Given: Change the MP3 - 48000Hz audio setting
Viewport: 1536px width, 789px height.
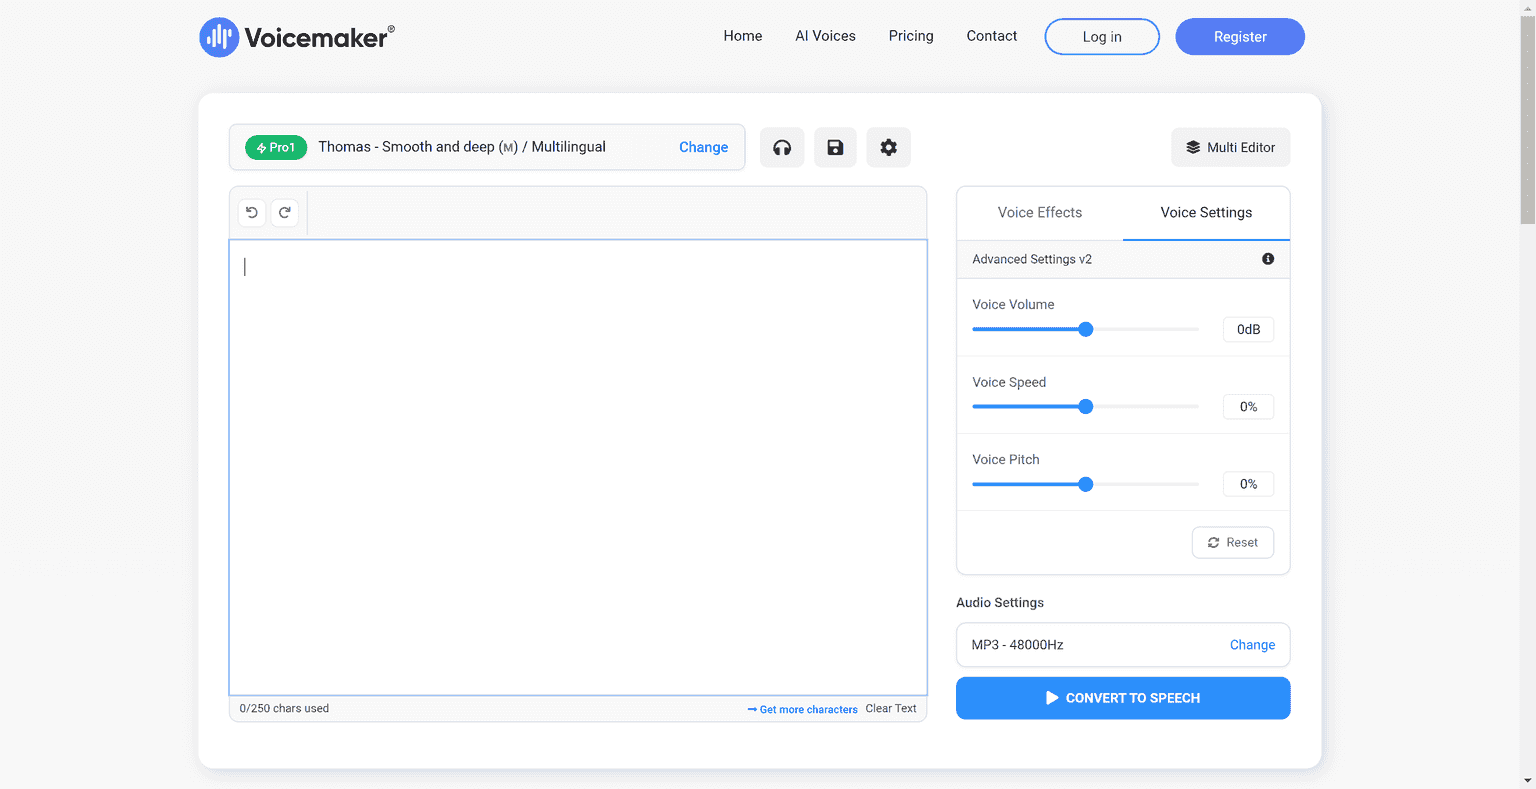Looking at the screenshot, I should [1252, 645].
